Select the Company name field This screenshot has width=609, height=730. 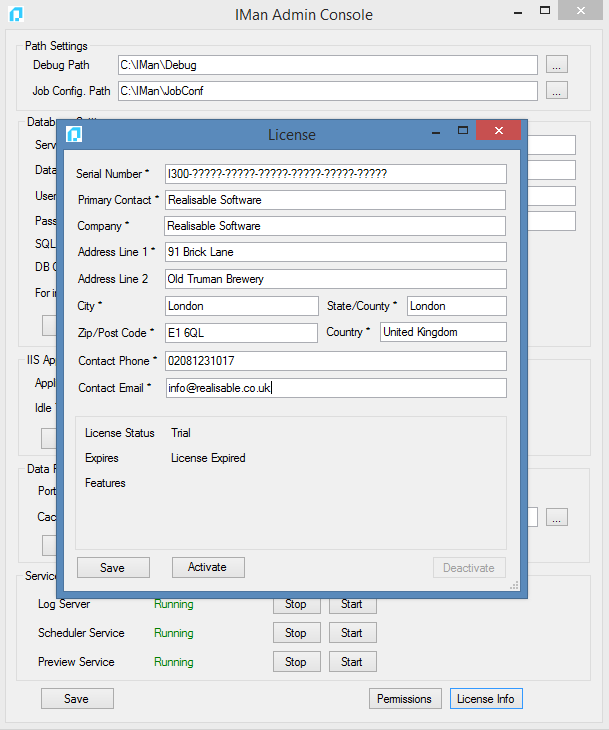(x=335, y=226)
